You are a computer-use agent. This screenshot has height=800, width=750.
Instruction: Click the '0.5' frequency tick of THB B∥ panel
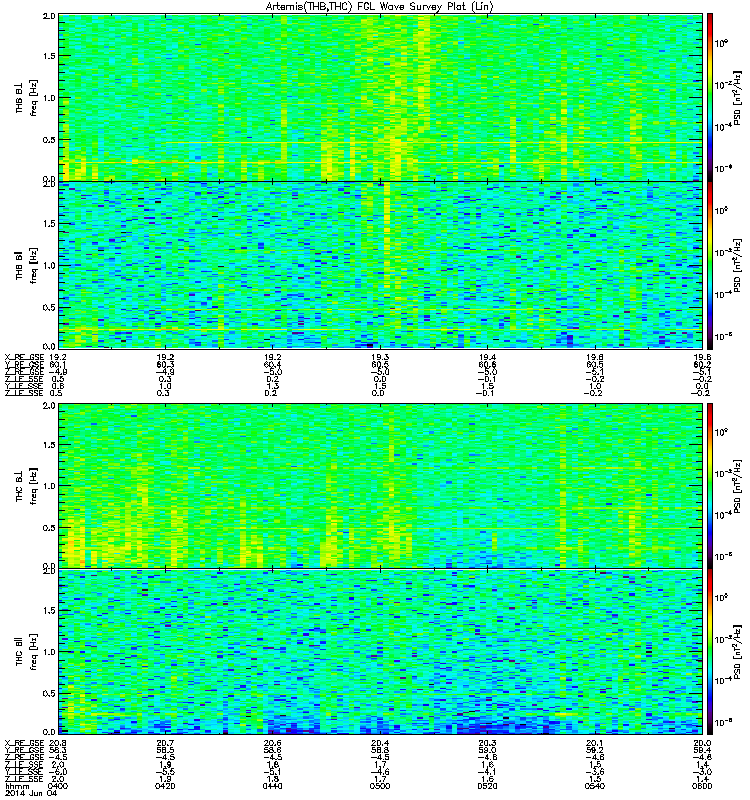click(x=49, y=307)
